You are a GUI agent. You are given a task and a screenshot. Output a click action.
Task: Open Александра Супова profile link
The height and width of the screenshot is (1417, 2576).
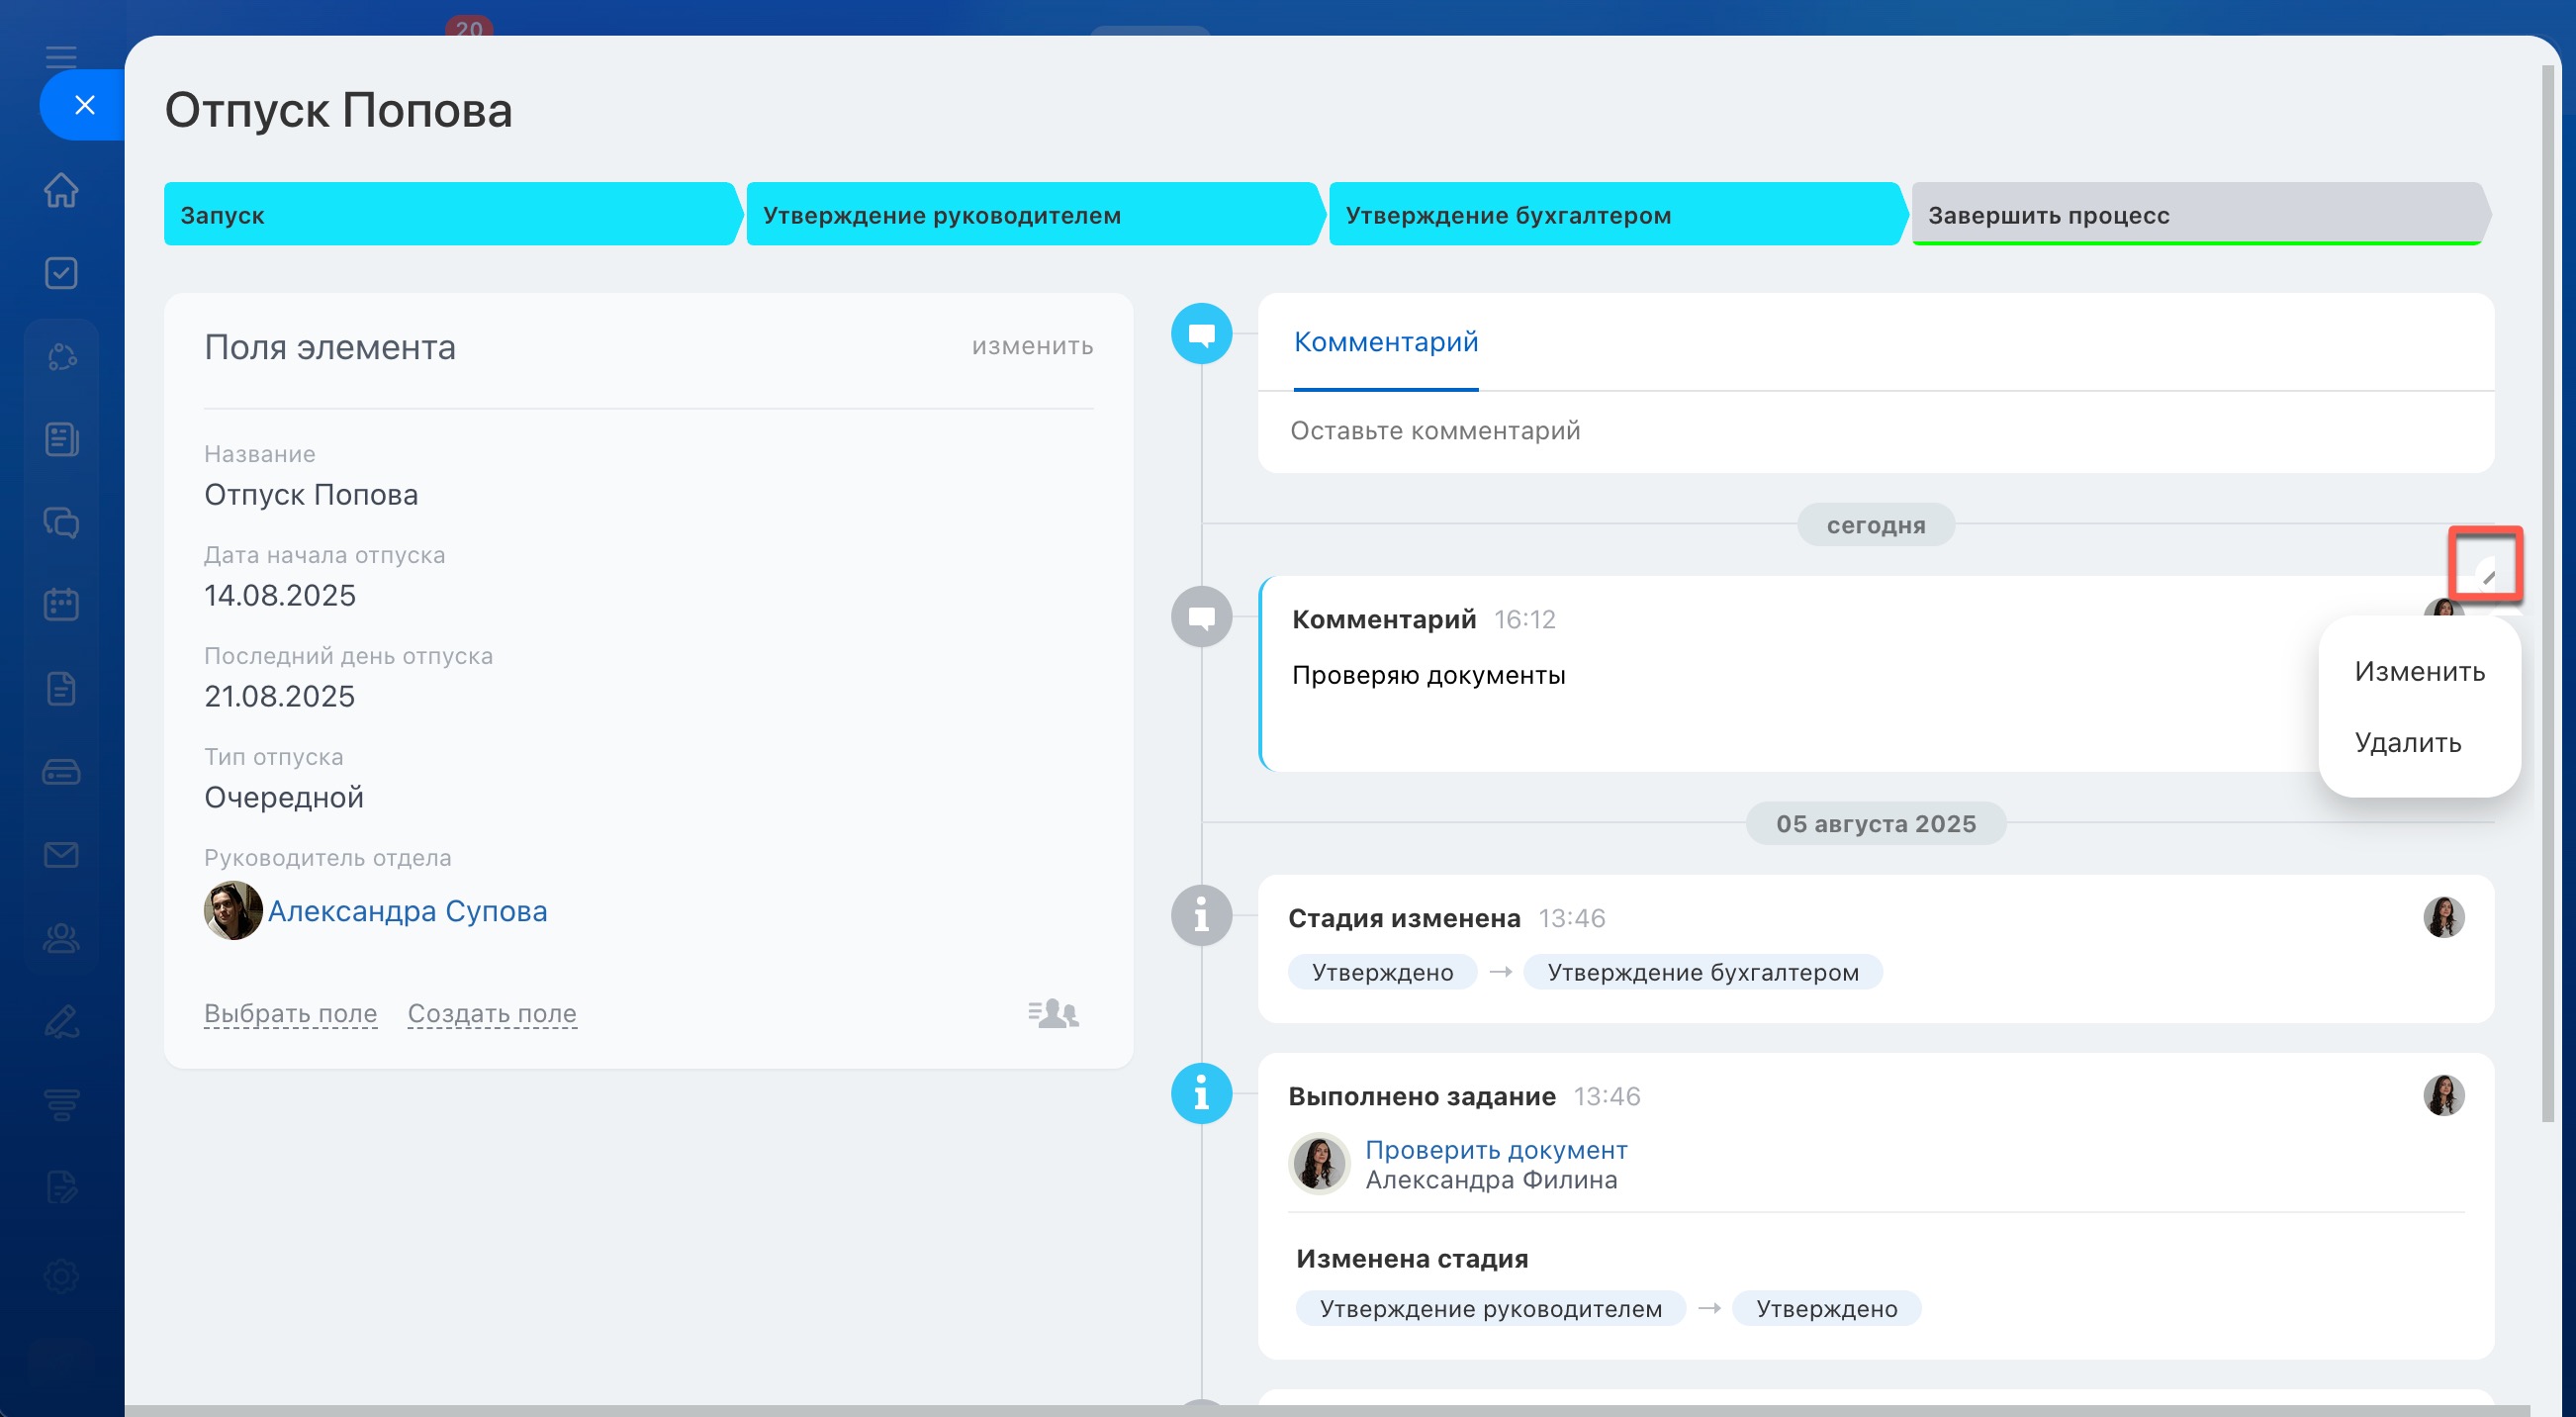tap(407, 911)
